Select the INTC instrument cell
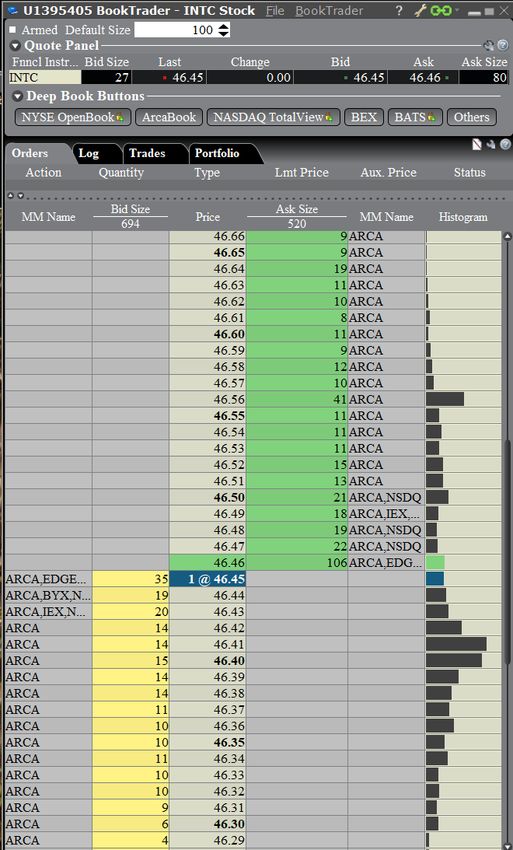513x850 pixels. (45, 78)
